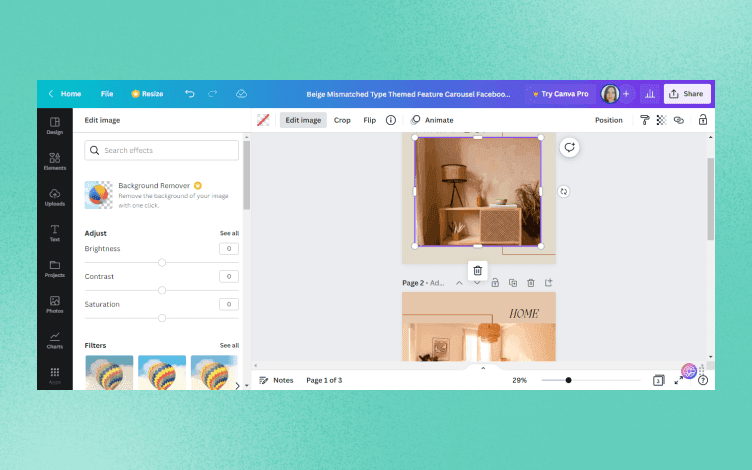The width and height of the screenshot is (752, 470).
Task: Click the Animate button
Action: click(432, 120)
